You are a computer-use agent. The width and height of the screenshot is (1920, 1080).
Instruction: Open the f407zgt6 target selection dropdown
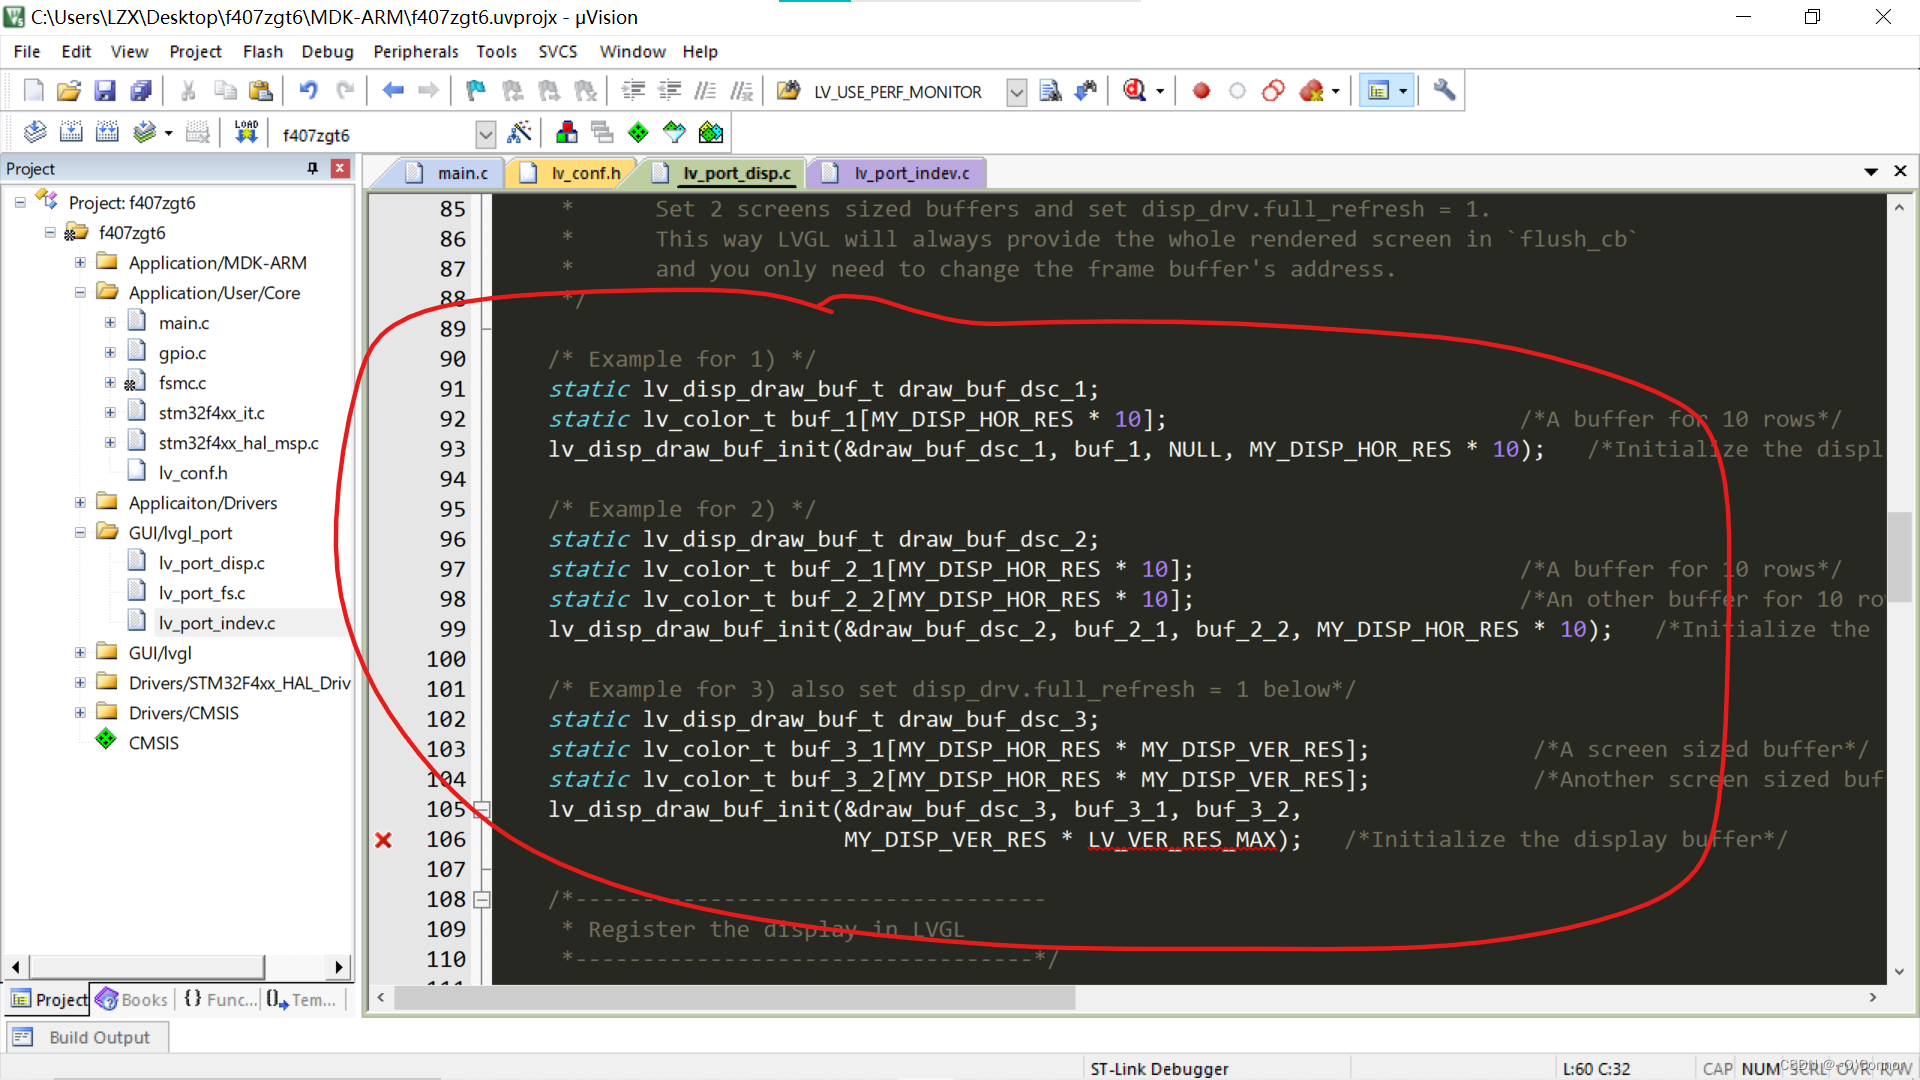(486, 133)
